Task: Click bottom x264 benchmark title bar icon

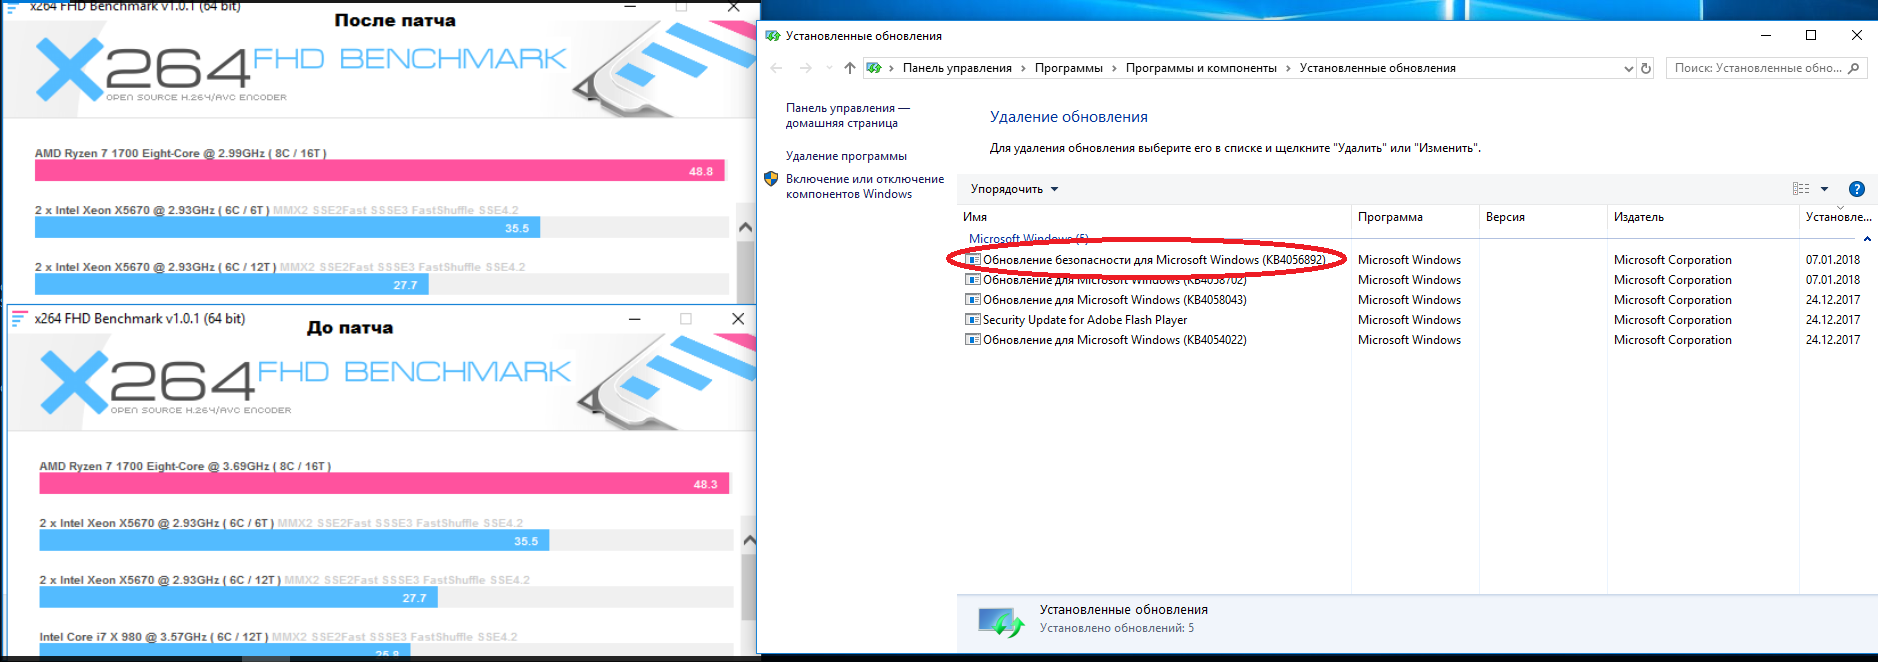Action: click(20, 319)
